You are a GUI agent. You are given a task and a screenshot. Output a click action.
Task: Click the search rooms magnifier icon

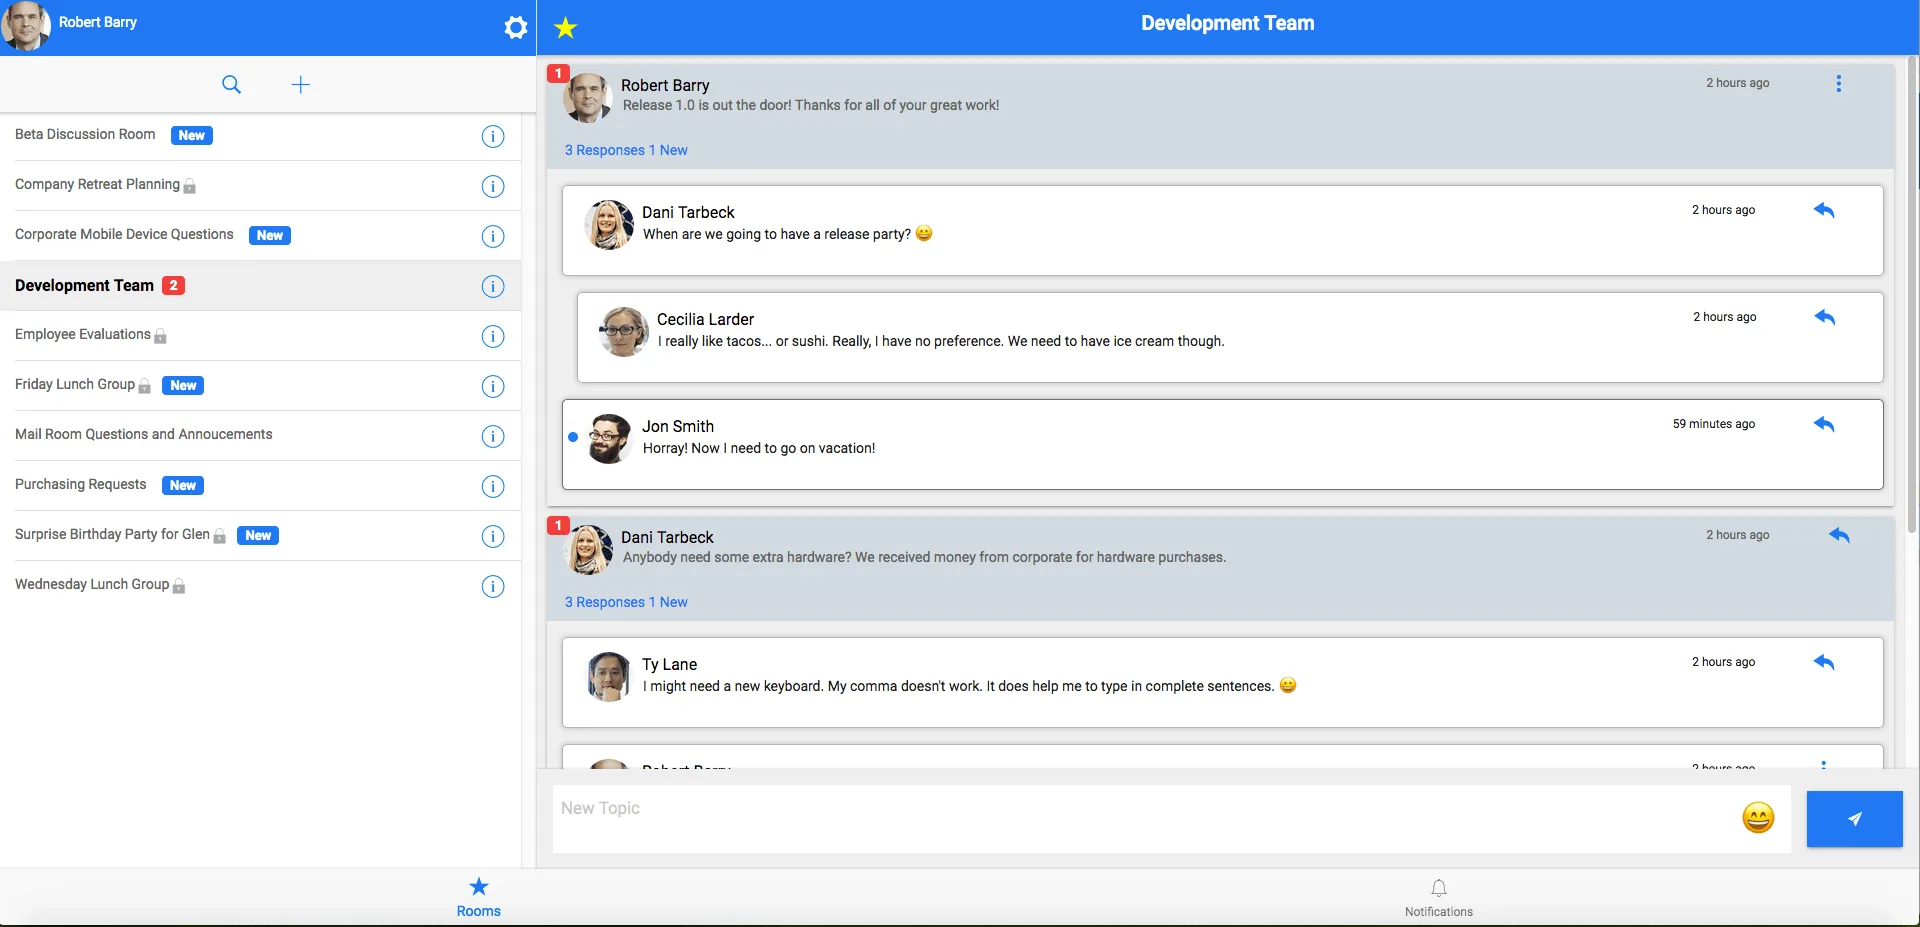[231, 84]
